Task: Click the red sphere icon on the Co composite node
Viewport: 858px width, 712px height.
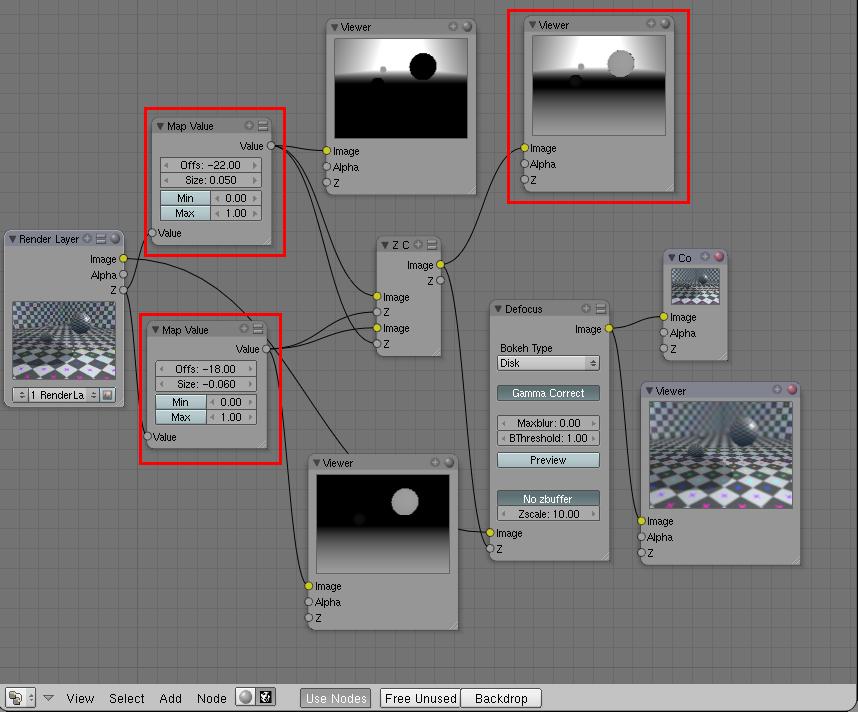Action: [719, 256]
